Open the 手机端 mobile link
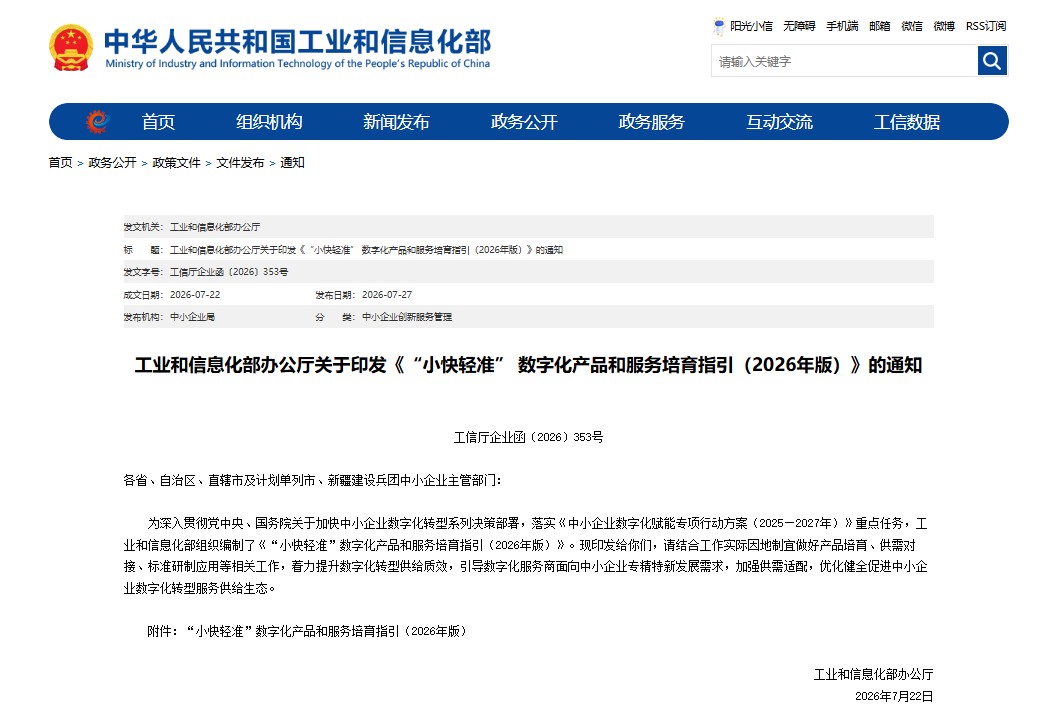The image size is (1056, 717). (842, 26)
